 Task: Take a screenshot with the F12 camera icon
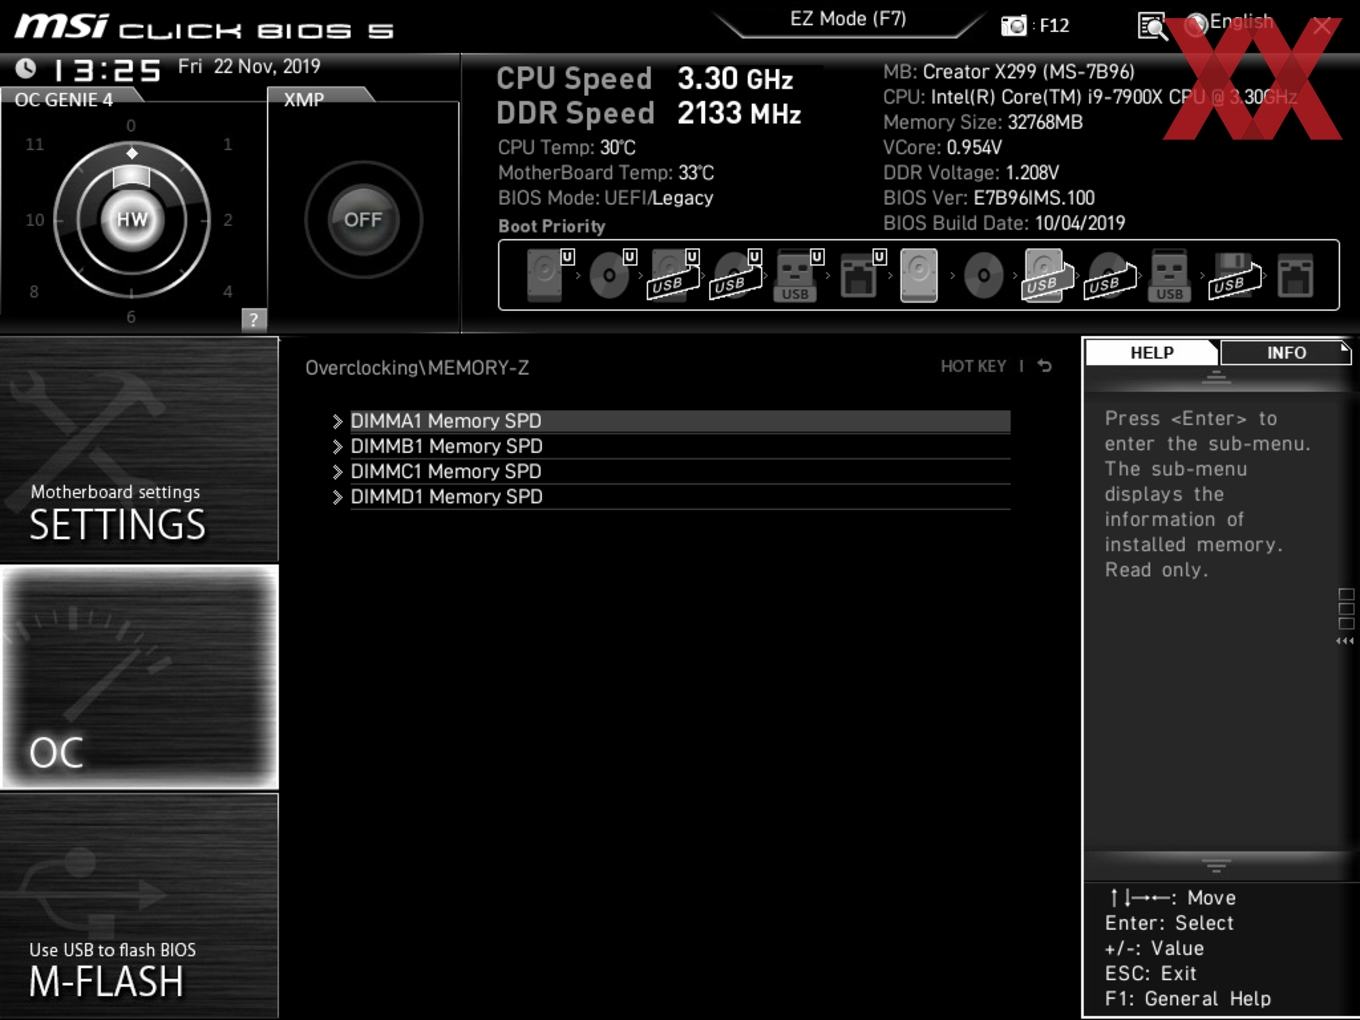point(1014,26)
